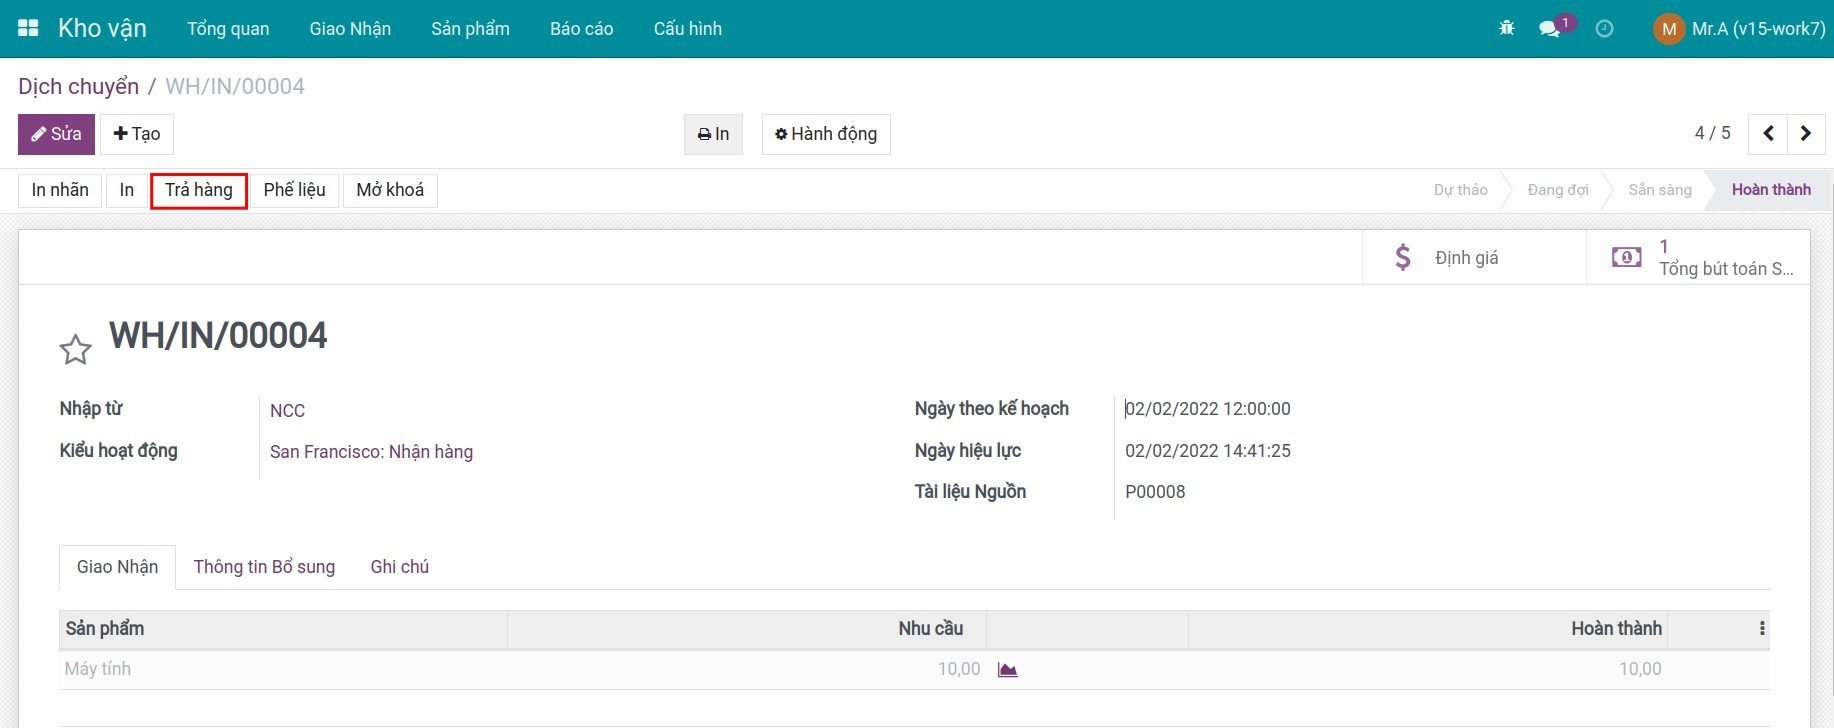
Task: Go back to Dịch chuyển breadcrumb
Action: click(x=78, y=87)
